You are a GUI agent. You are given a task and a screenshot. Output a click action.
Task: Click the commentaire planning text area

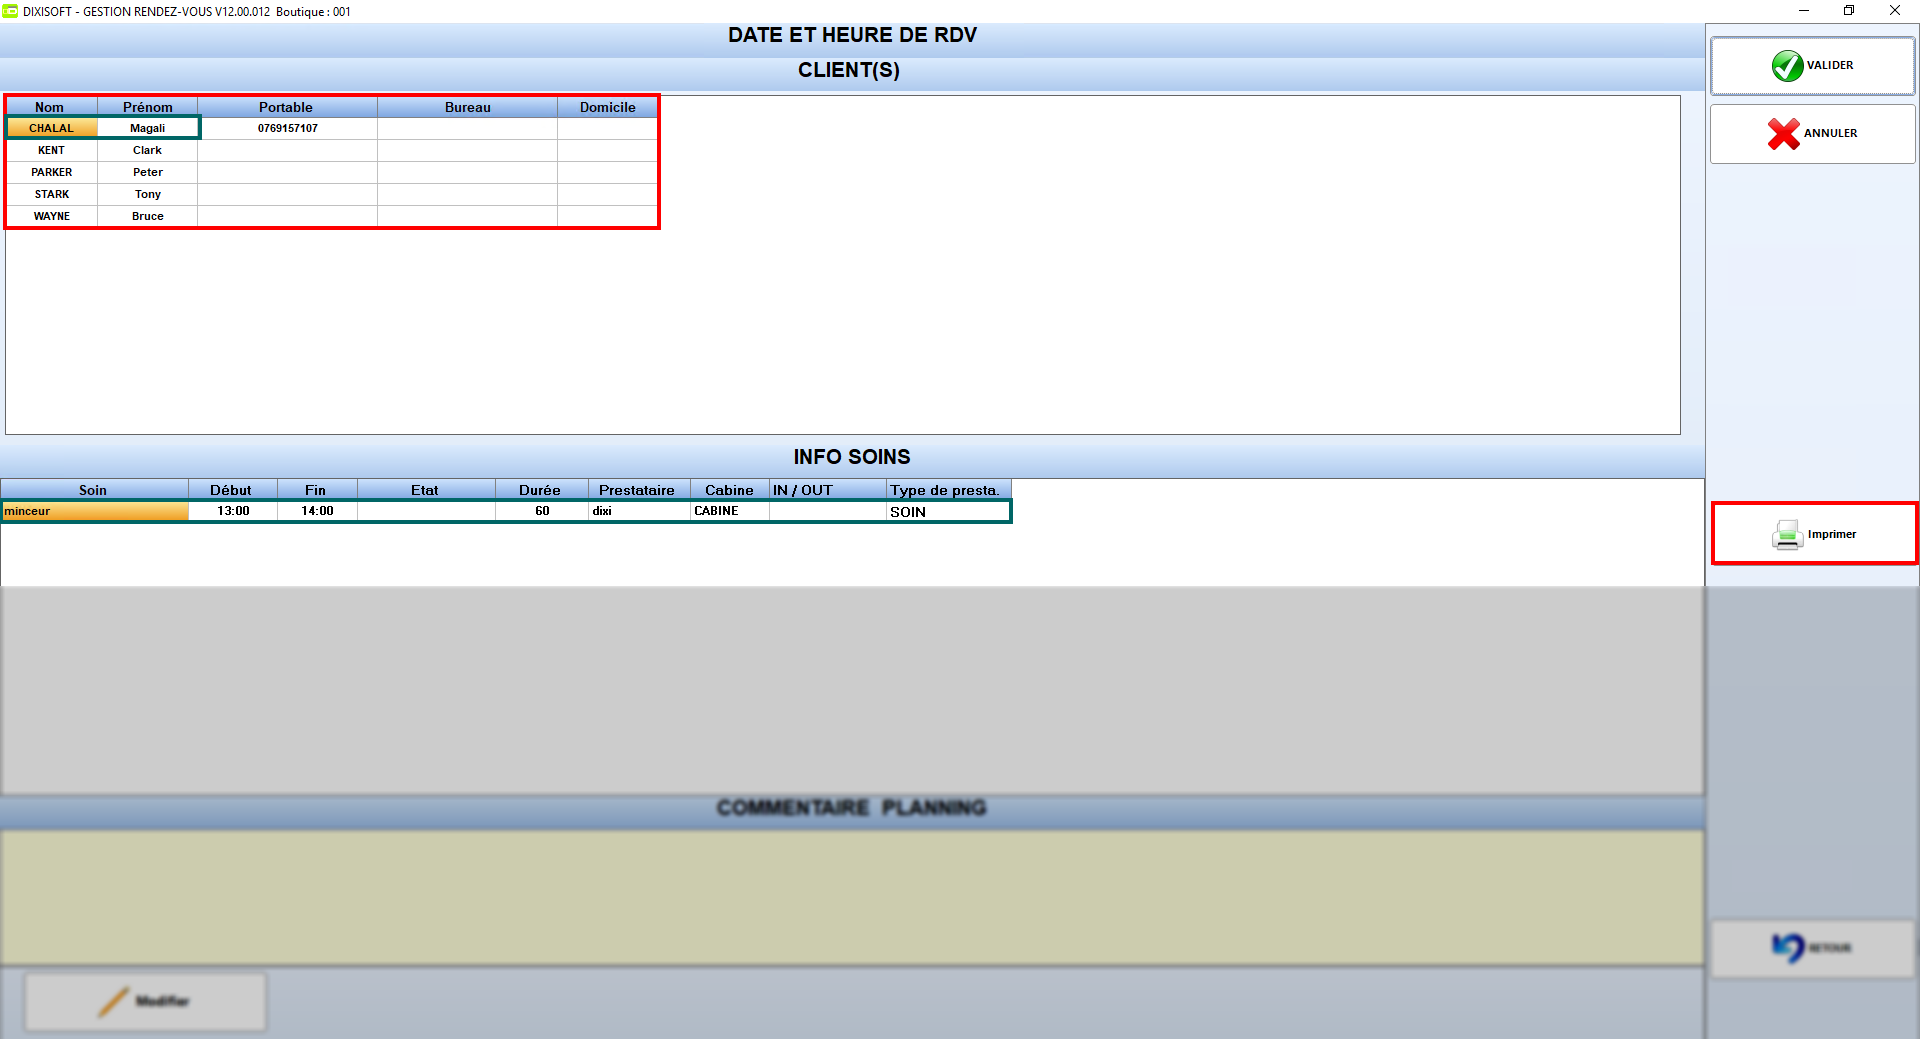(x=851, y=897)
